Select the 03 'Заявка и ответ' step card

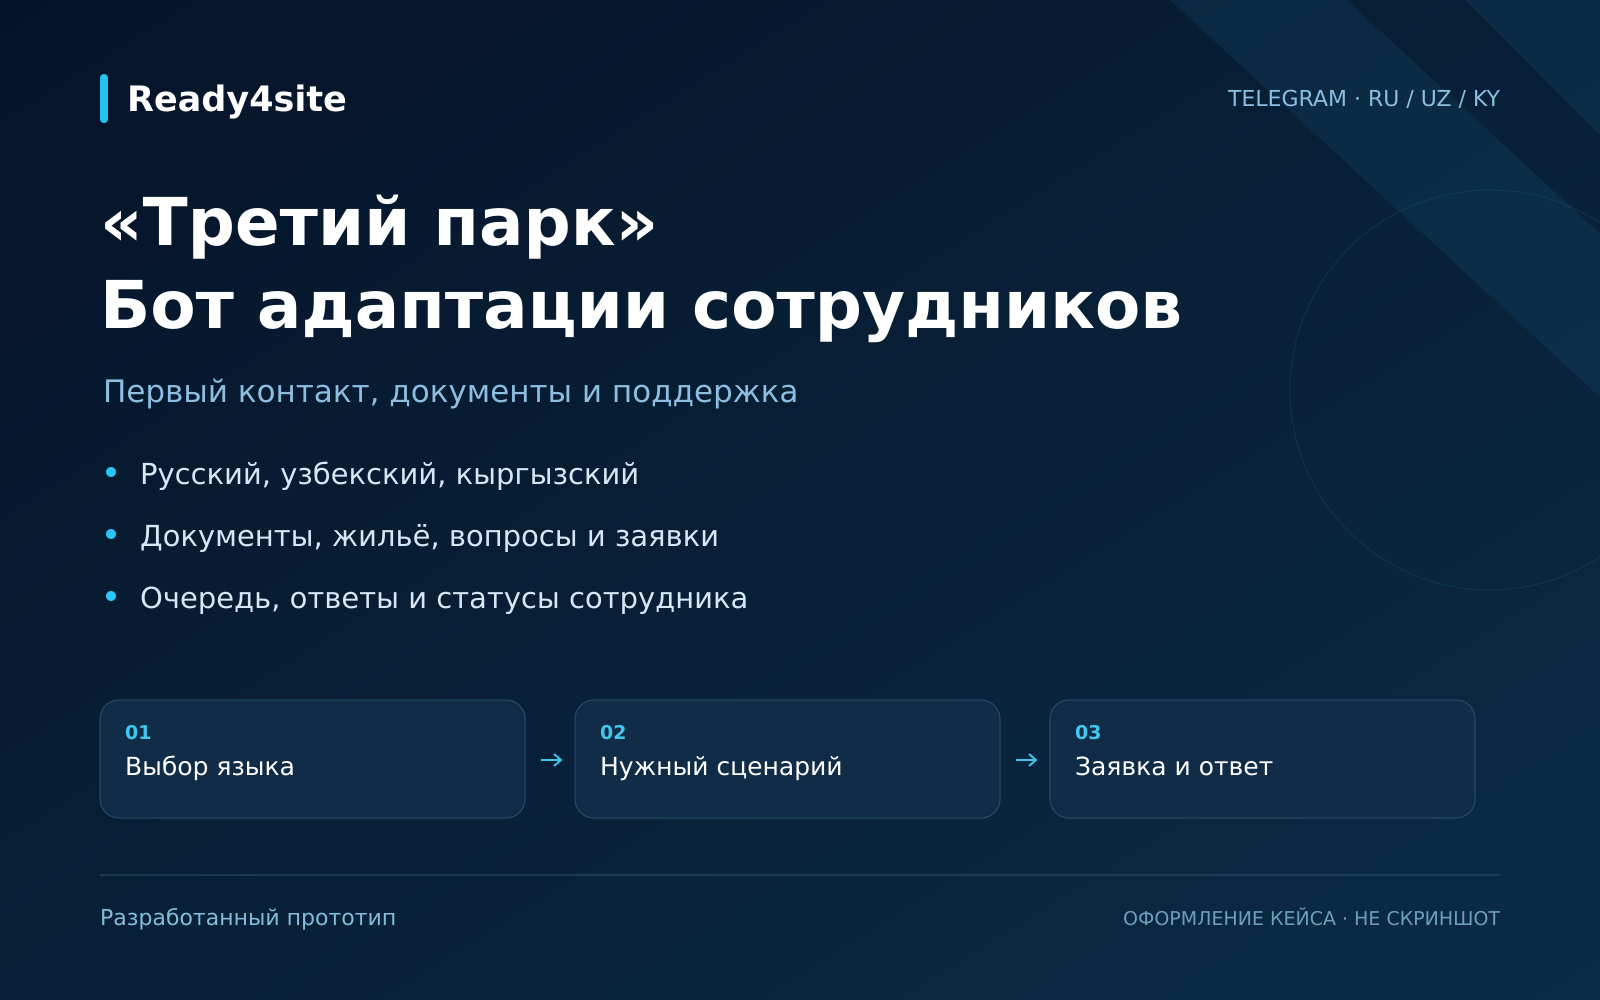coord(1262,759)
